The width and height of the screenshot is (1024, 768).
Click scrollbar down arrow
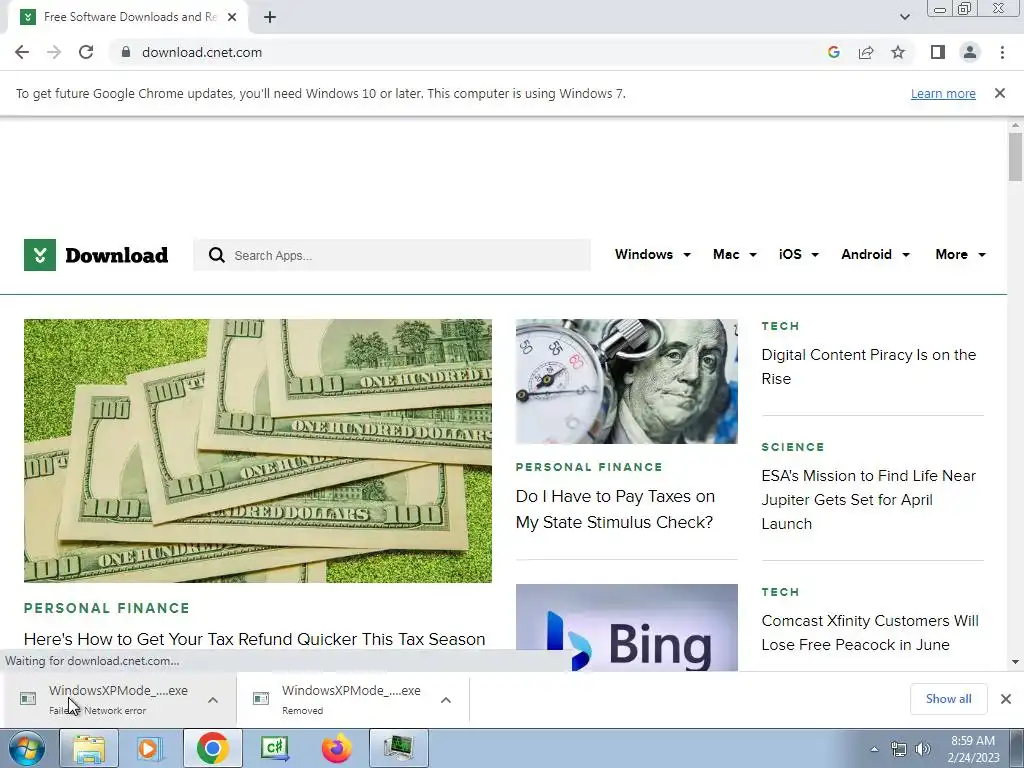click(1015, 662)
